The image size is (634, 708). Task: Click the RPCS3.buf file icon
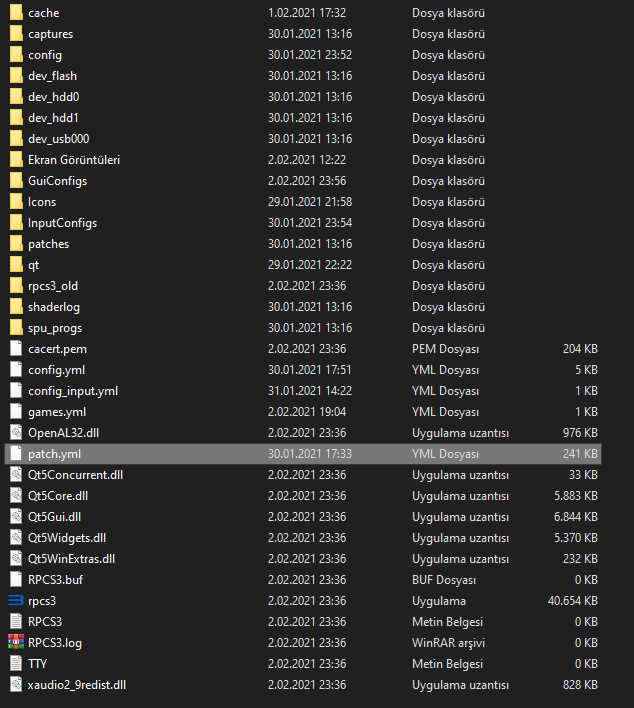pyautogui.click(x=16, y=580)
